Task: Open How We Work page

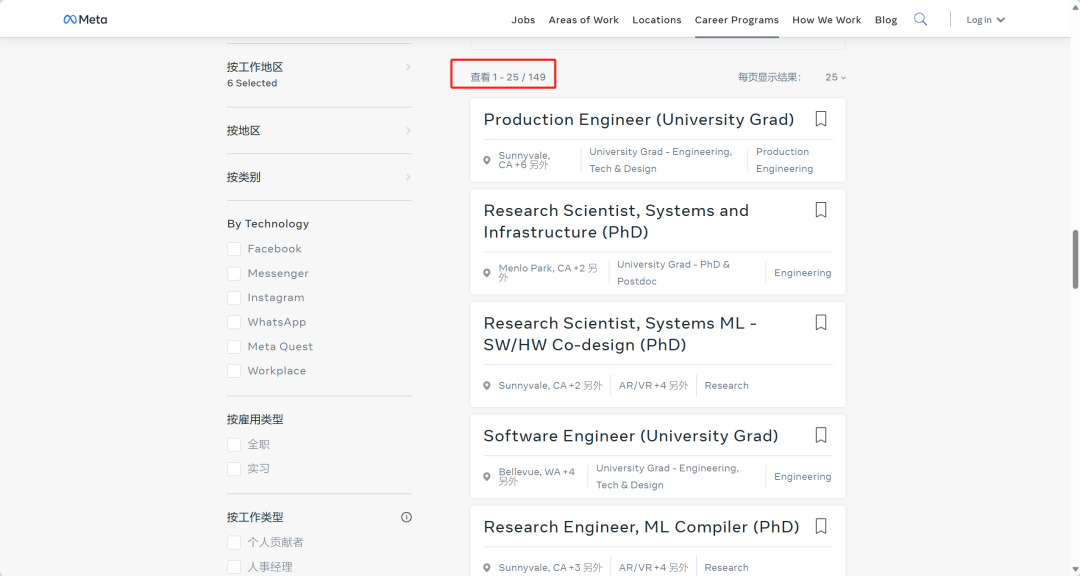Action: pyautogui.click(x=827, y=20)
